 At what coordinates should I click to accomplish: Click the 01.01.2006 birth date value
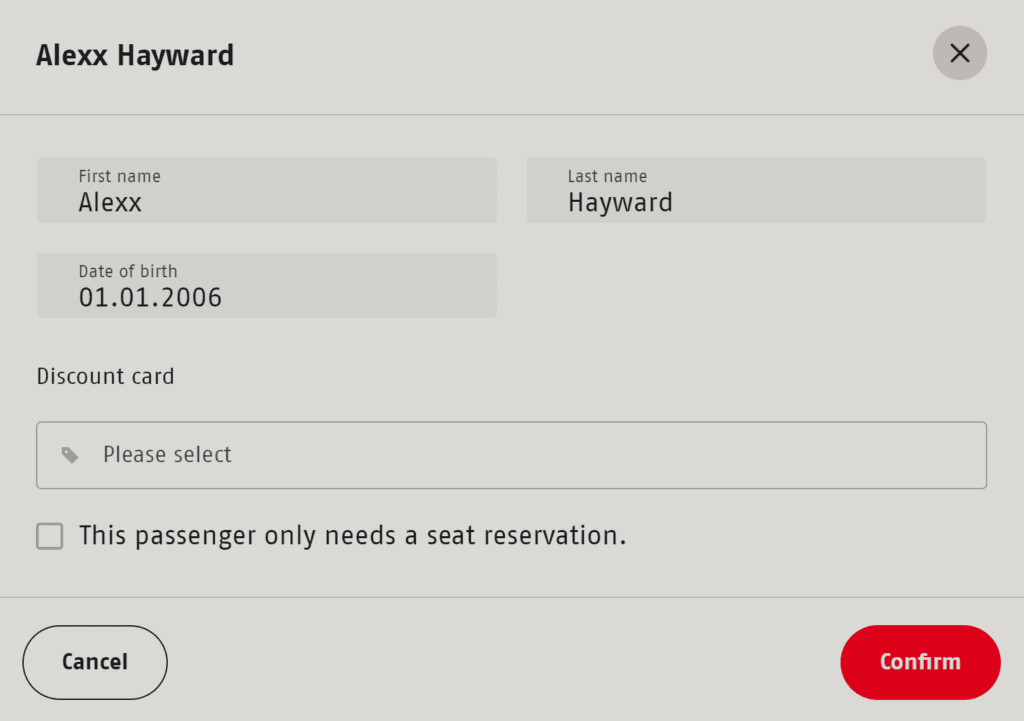coord(150,298)
